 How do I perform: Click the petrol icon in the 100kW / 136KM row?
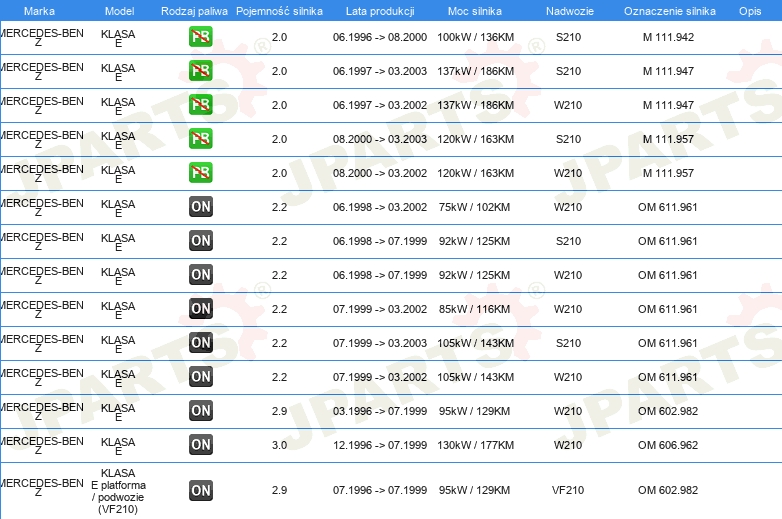pos(200,37)
